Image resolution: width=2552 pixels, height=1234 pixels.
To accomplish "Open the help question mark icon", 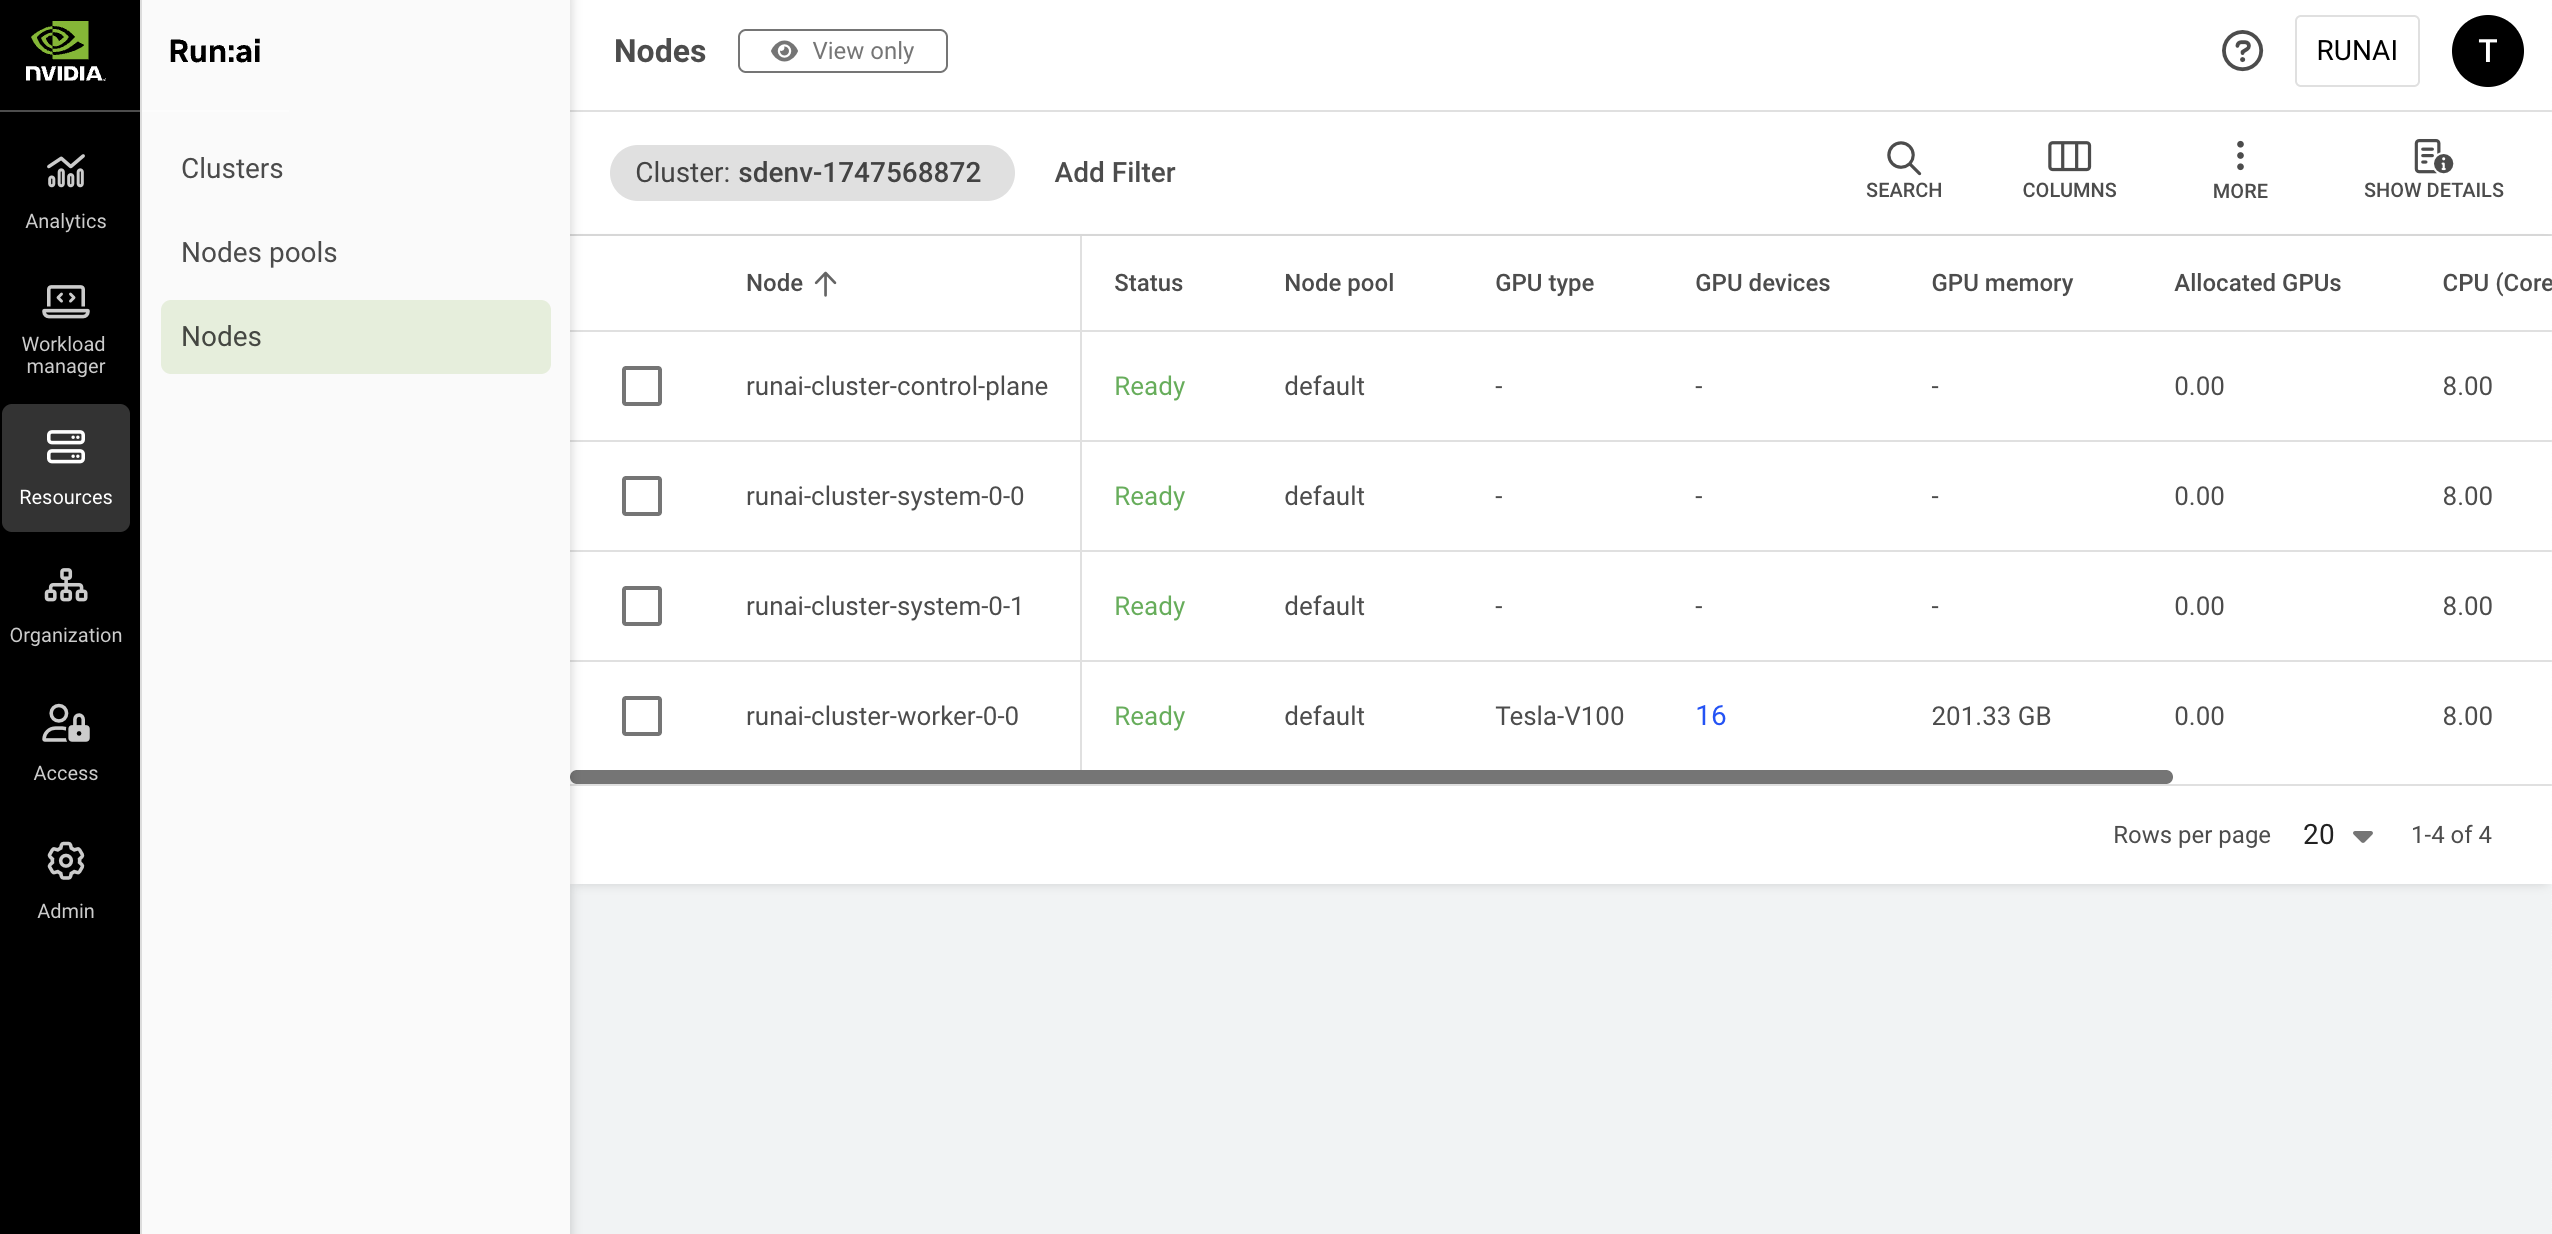I will [2242, 51].
